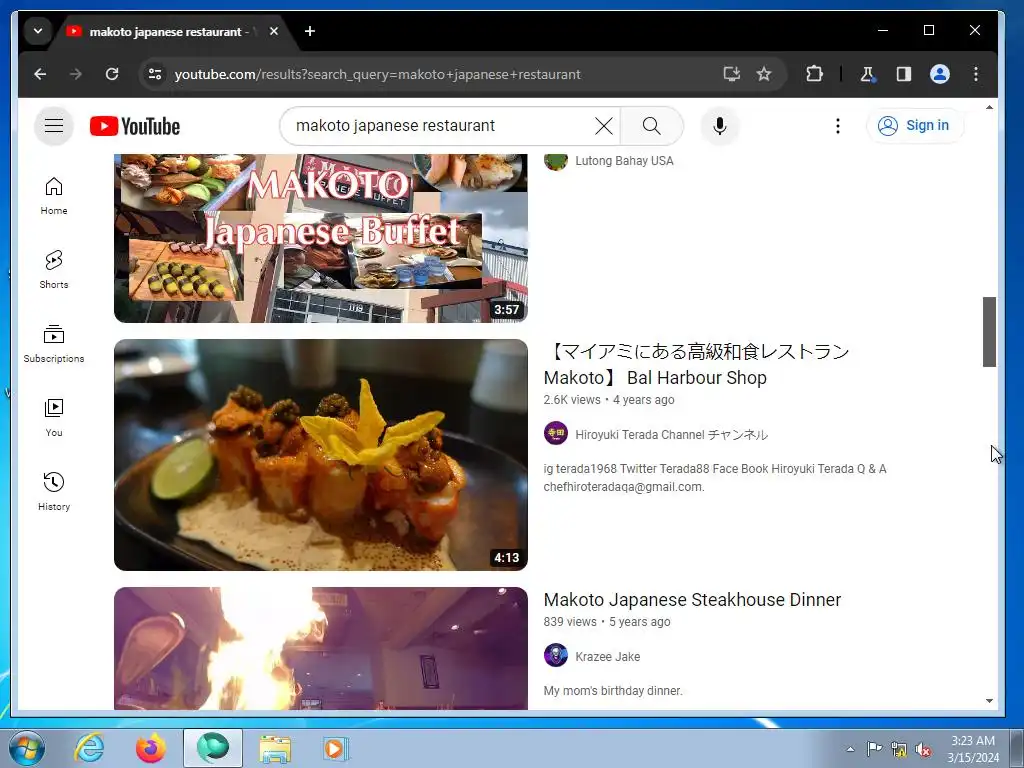
Task: Click the install app icon in address bar
Action: tap(731, 74)
